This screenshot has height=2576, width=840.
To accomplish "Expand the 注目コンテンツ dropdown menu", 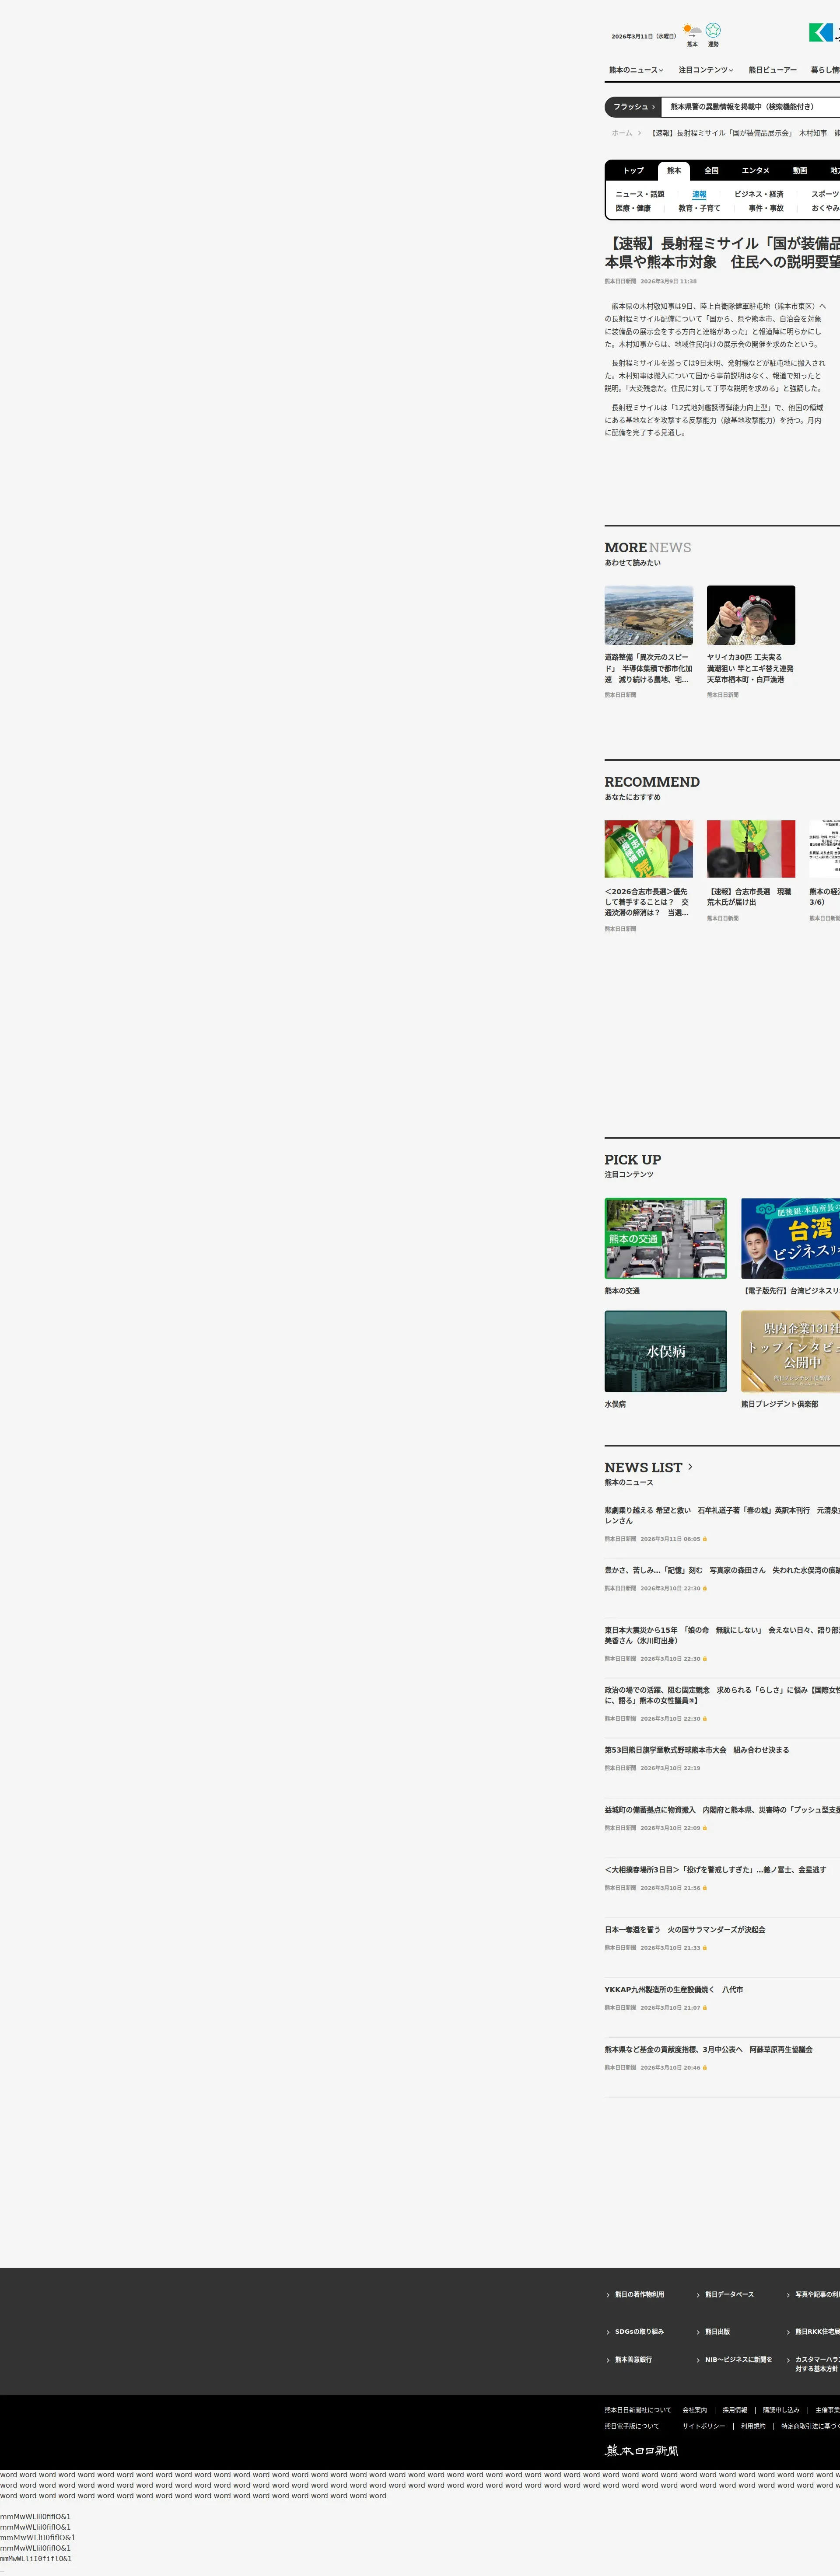I will [x=706, y=70].
